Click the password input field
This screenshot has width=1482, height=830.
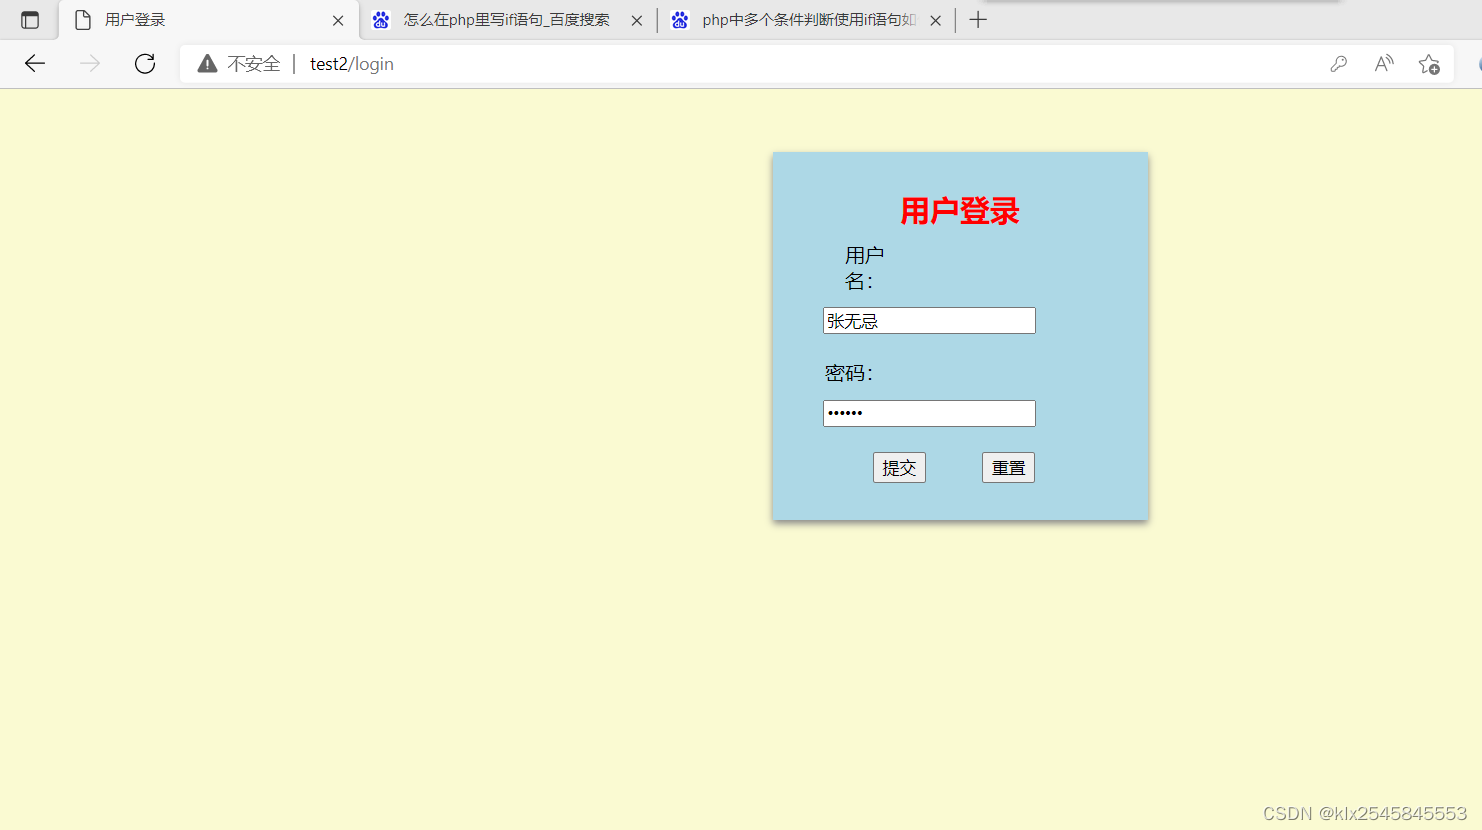click(929, 413)
